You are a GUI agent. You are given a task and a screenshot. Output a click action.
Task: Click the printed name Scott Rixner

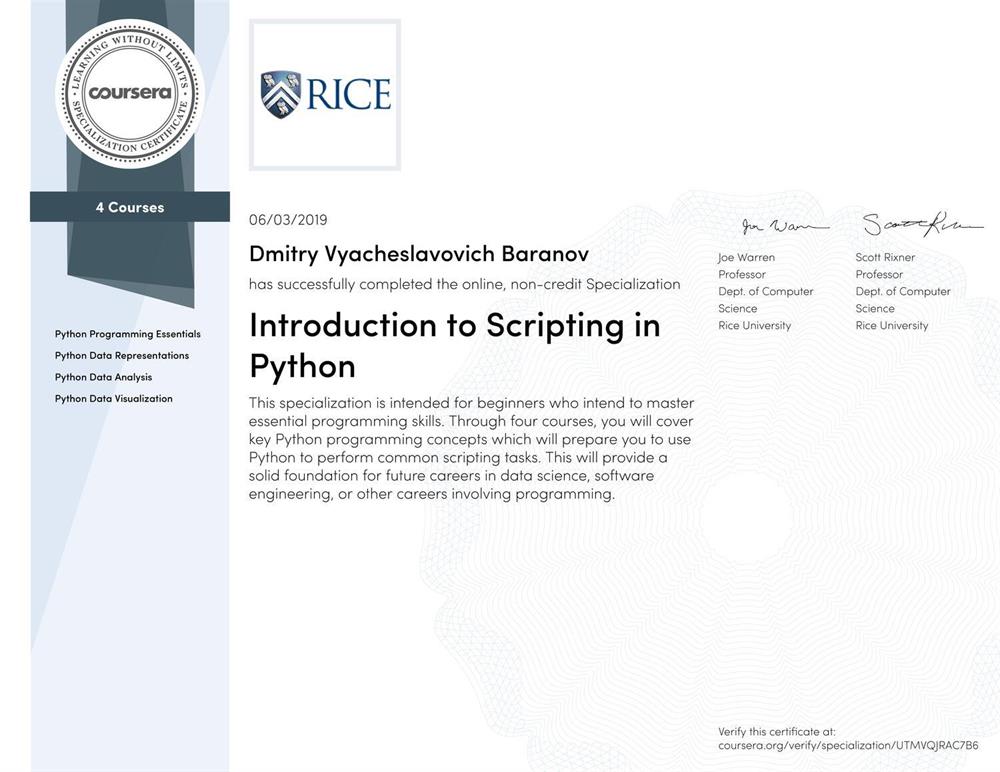coord(885,257)
